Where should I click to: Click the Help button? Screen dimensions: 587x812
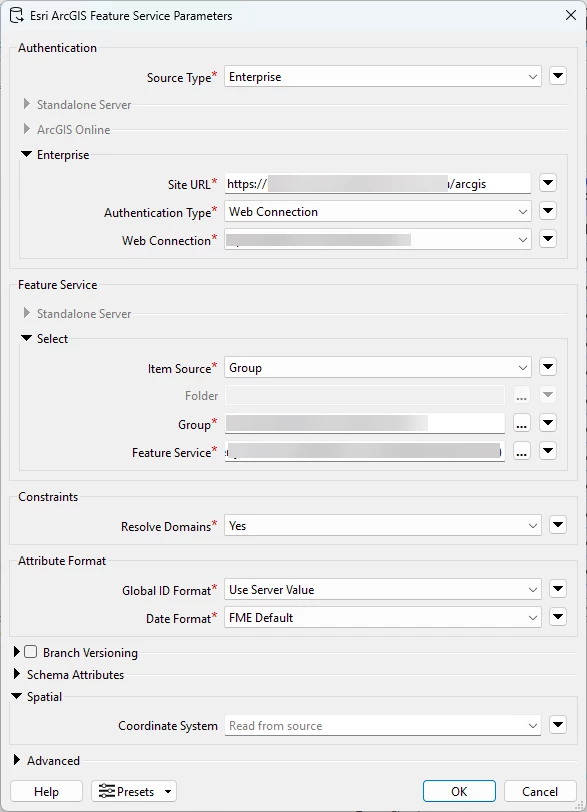click(46, 791)
